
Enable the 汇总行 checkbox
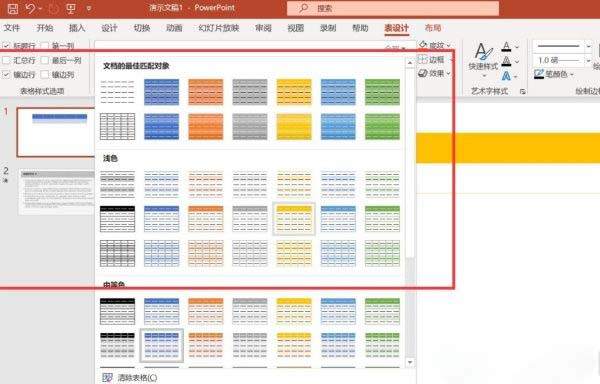6,60
